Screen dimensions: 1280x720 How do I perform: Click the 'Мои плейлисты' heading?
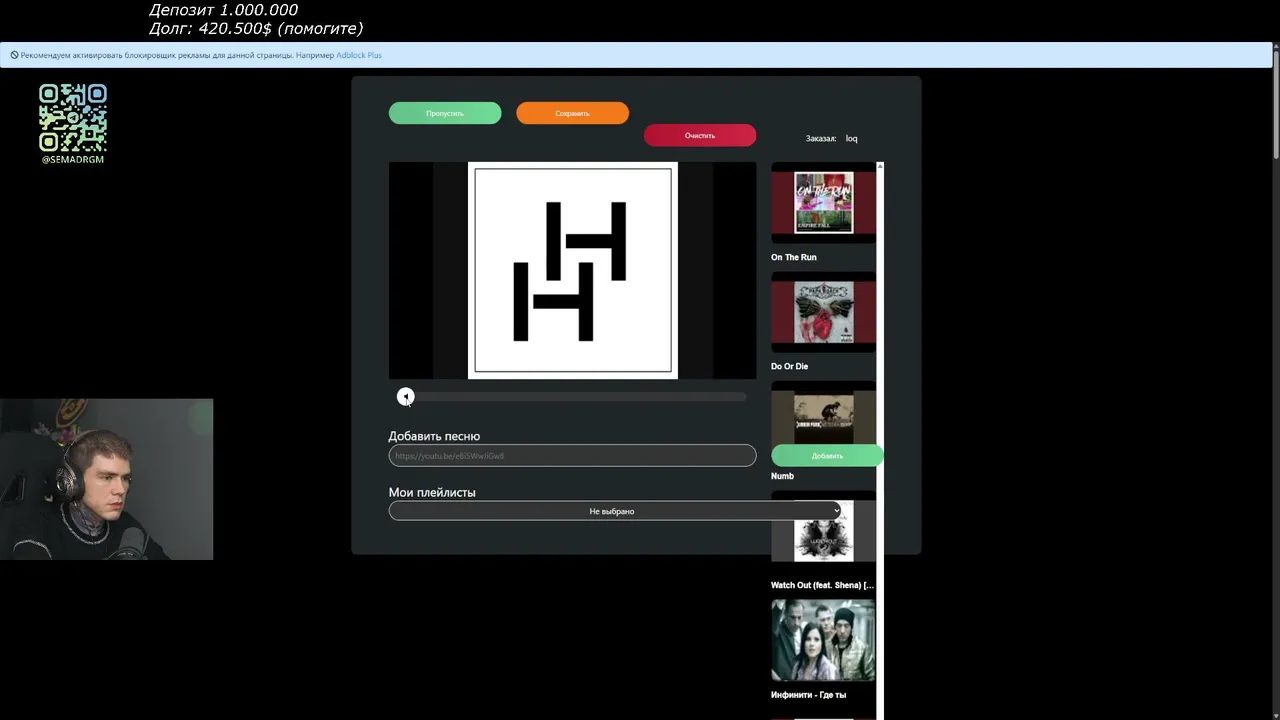(x=432, y=492)
